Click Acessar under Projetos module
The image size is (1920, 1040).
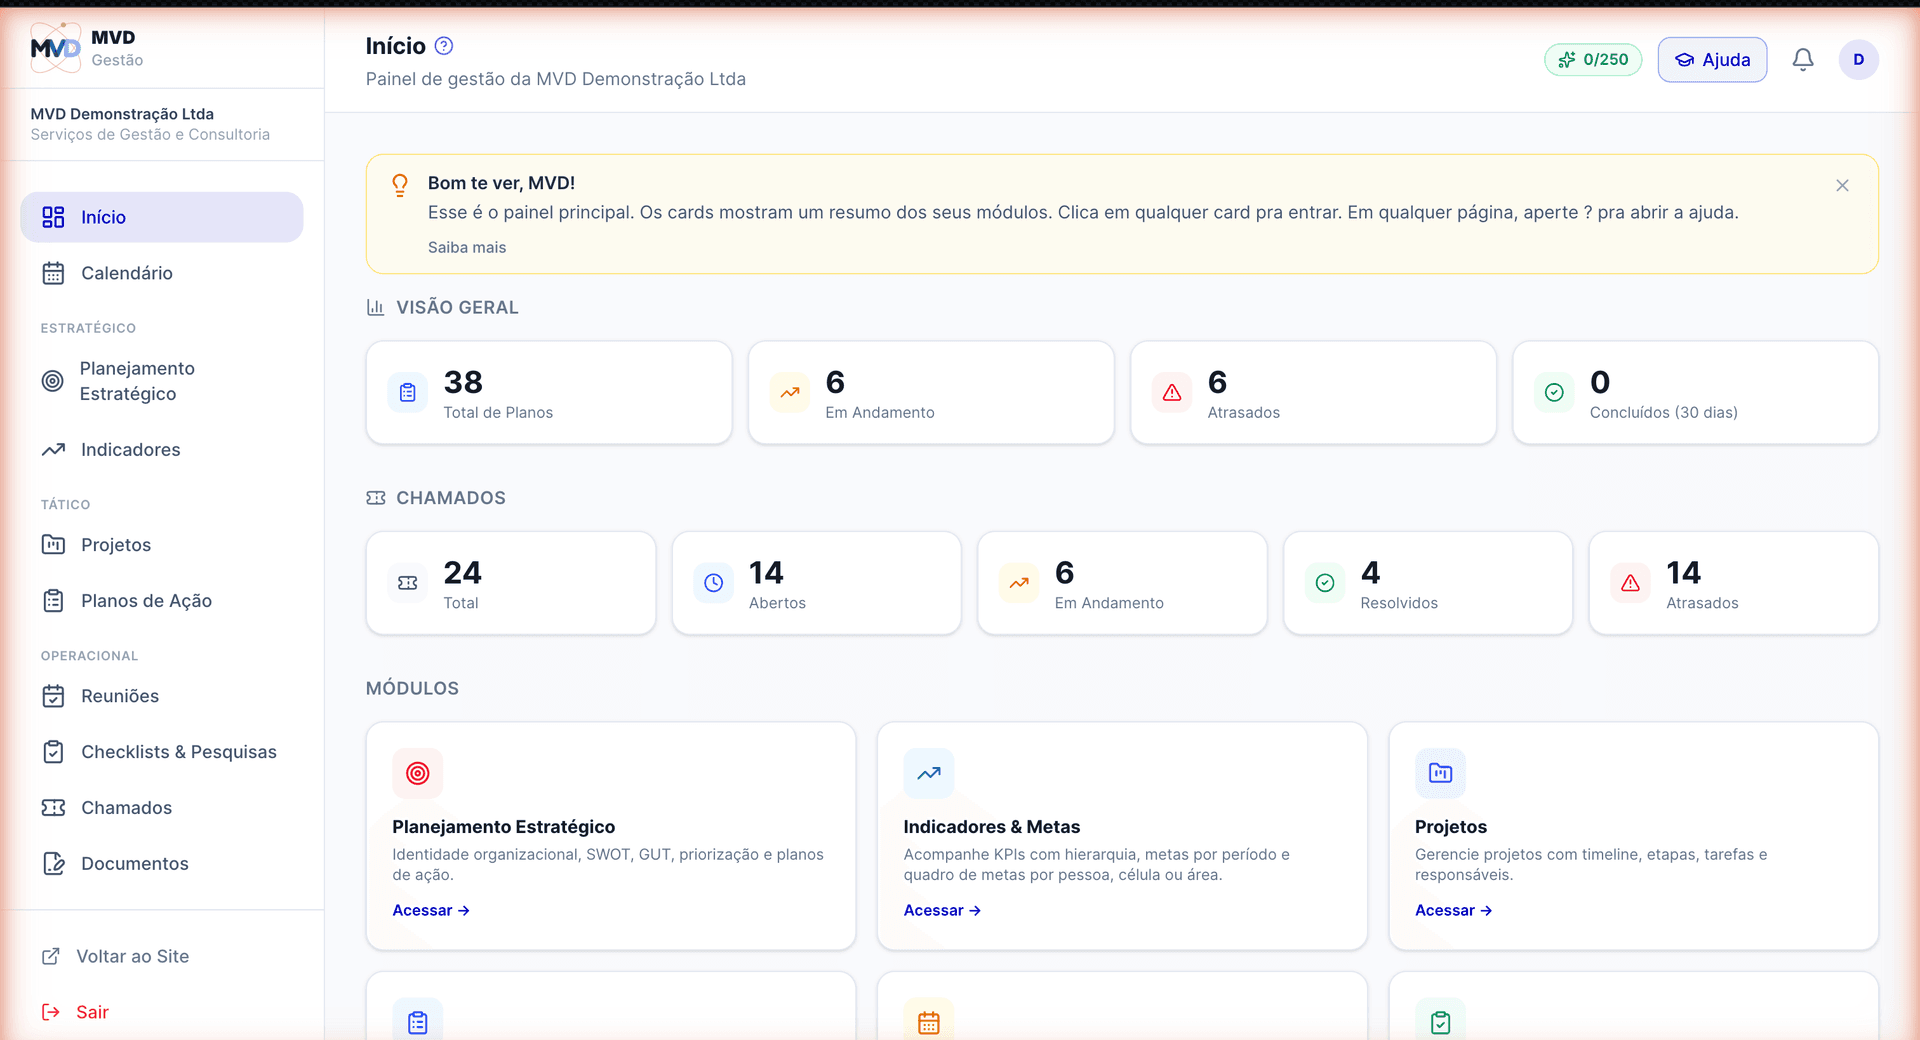(1453, 910)
